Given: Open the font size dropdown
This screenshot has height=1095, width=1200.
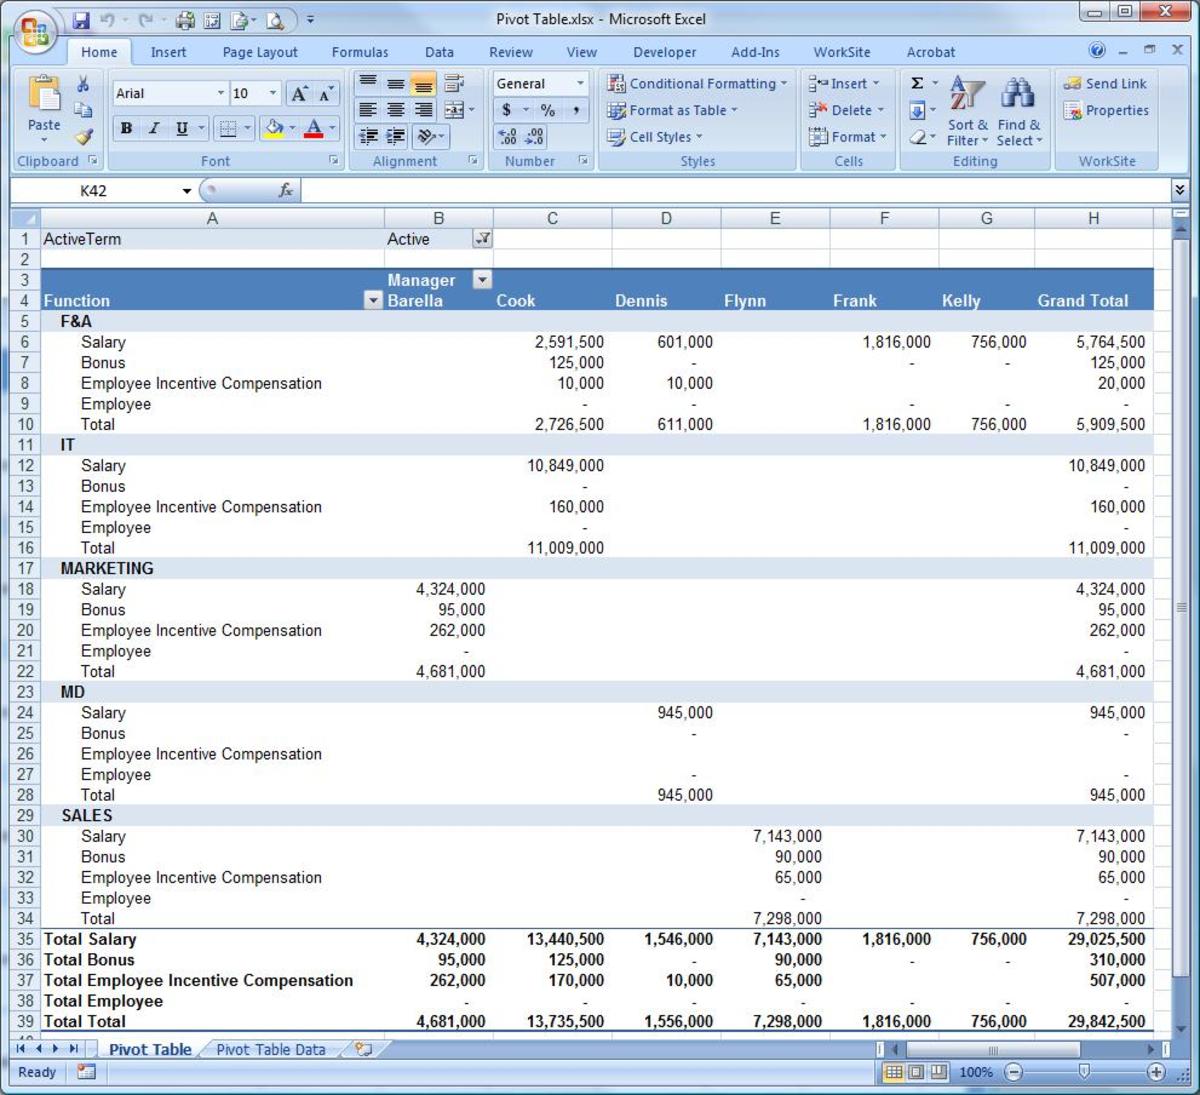Looking at the screenshot, I should click(x=271, y=92).
